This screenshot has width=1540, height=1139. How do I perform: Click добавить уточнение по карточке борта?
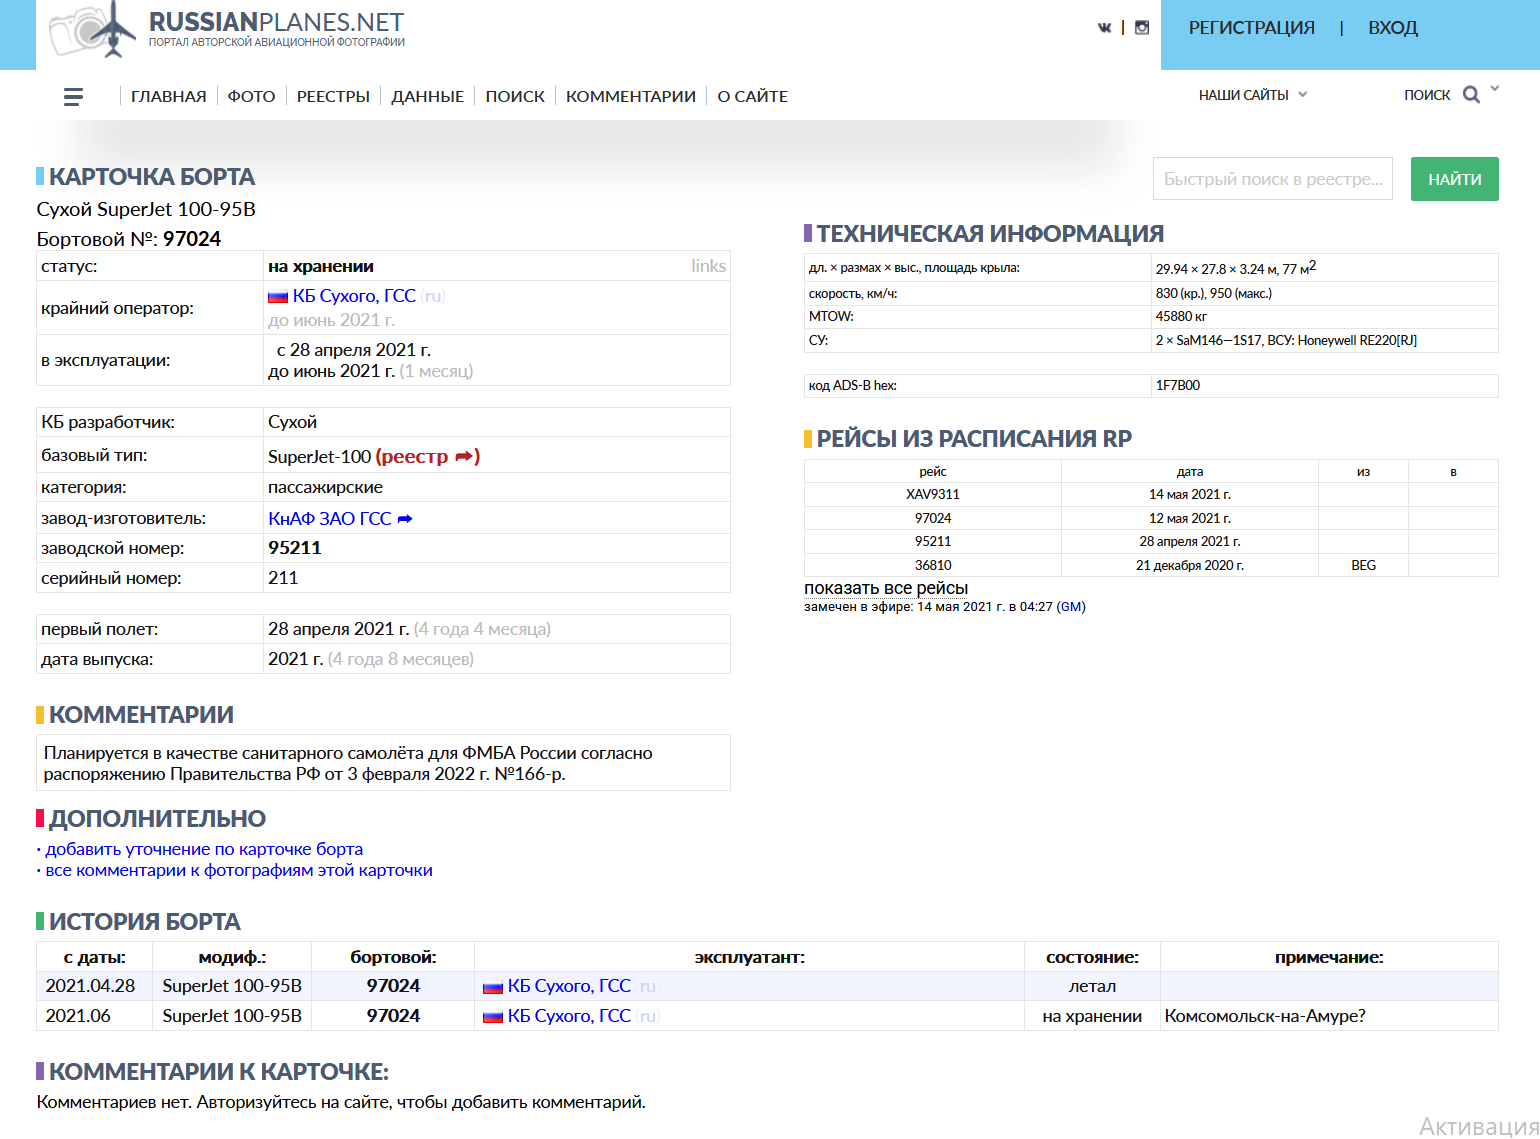point(204,849)
